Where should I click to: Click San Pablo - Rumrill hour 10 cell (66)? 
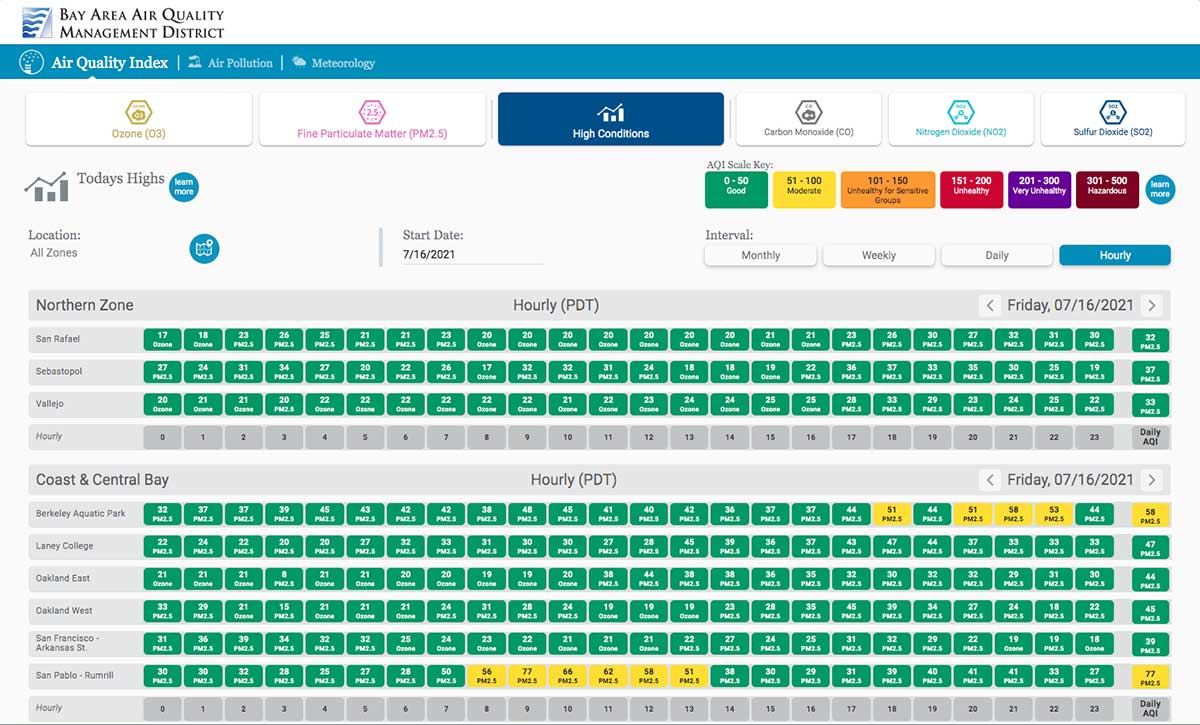click(x=568, y=676)
